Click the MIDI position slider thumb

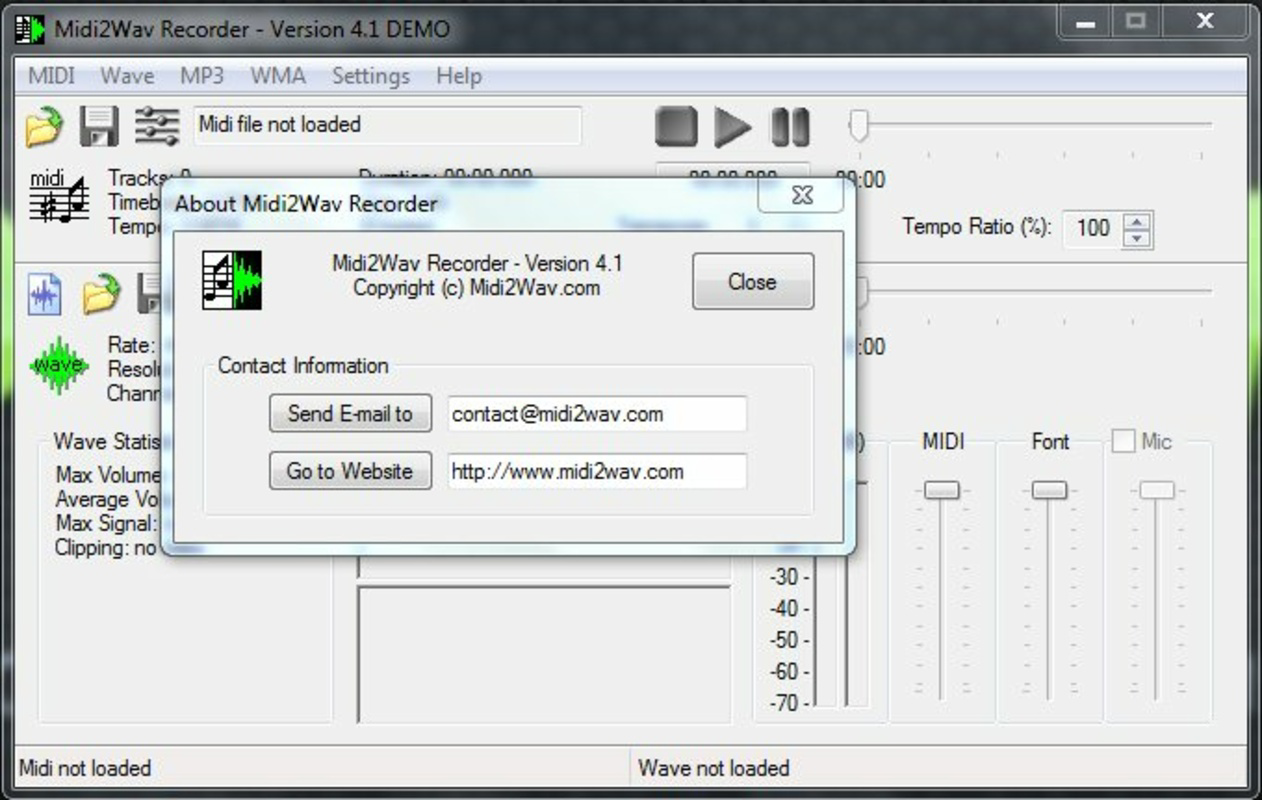point(858,126)
